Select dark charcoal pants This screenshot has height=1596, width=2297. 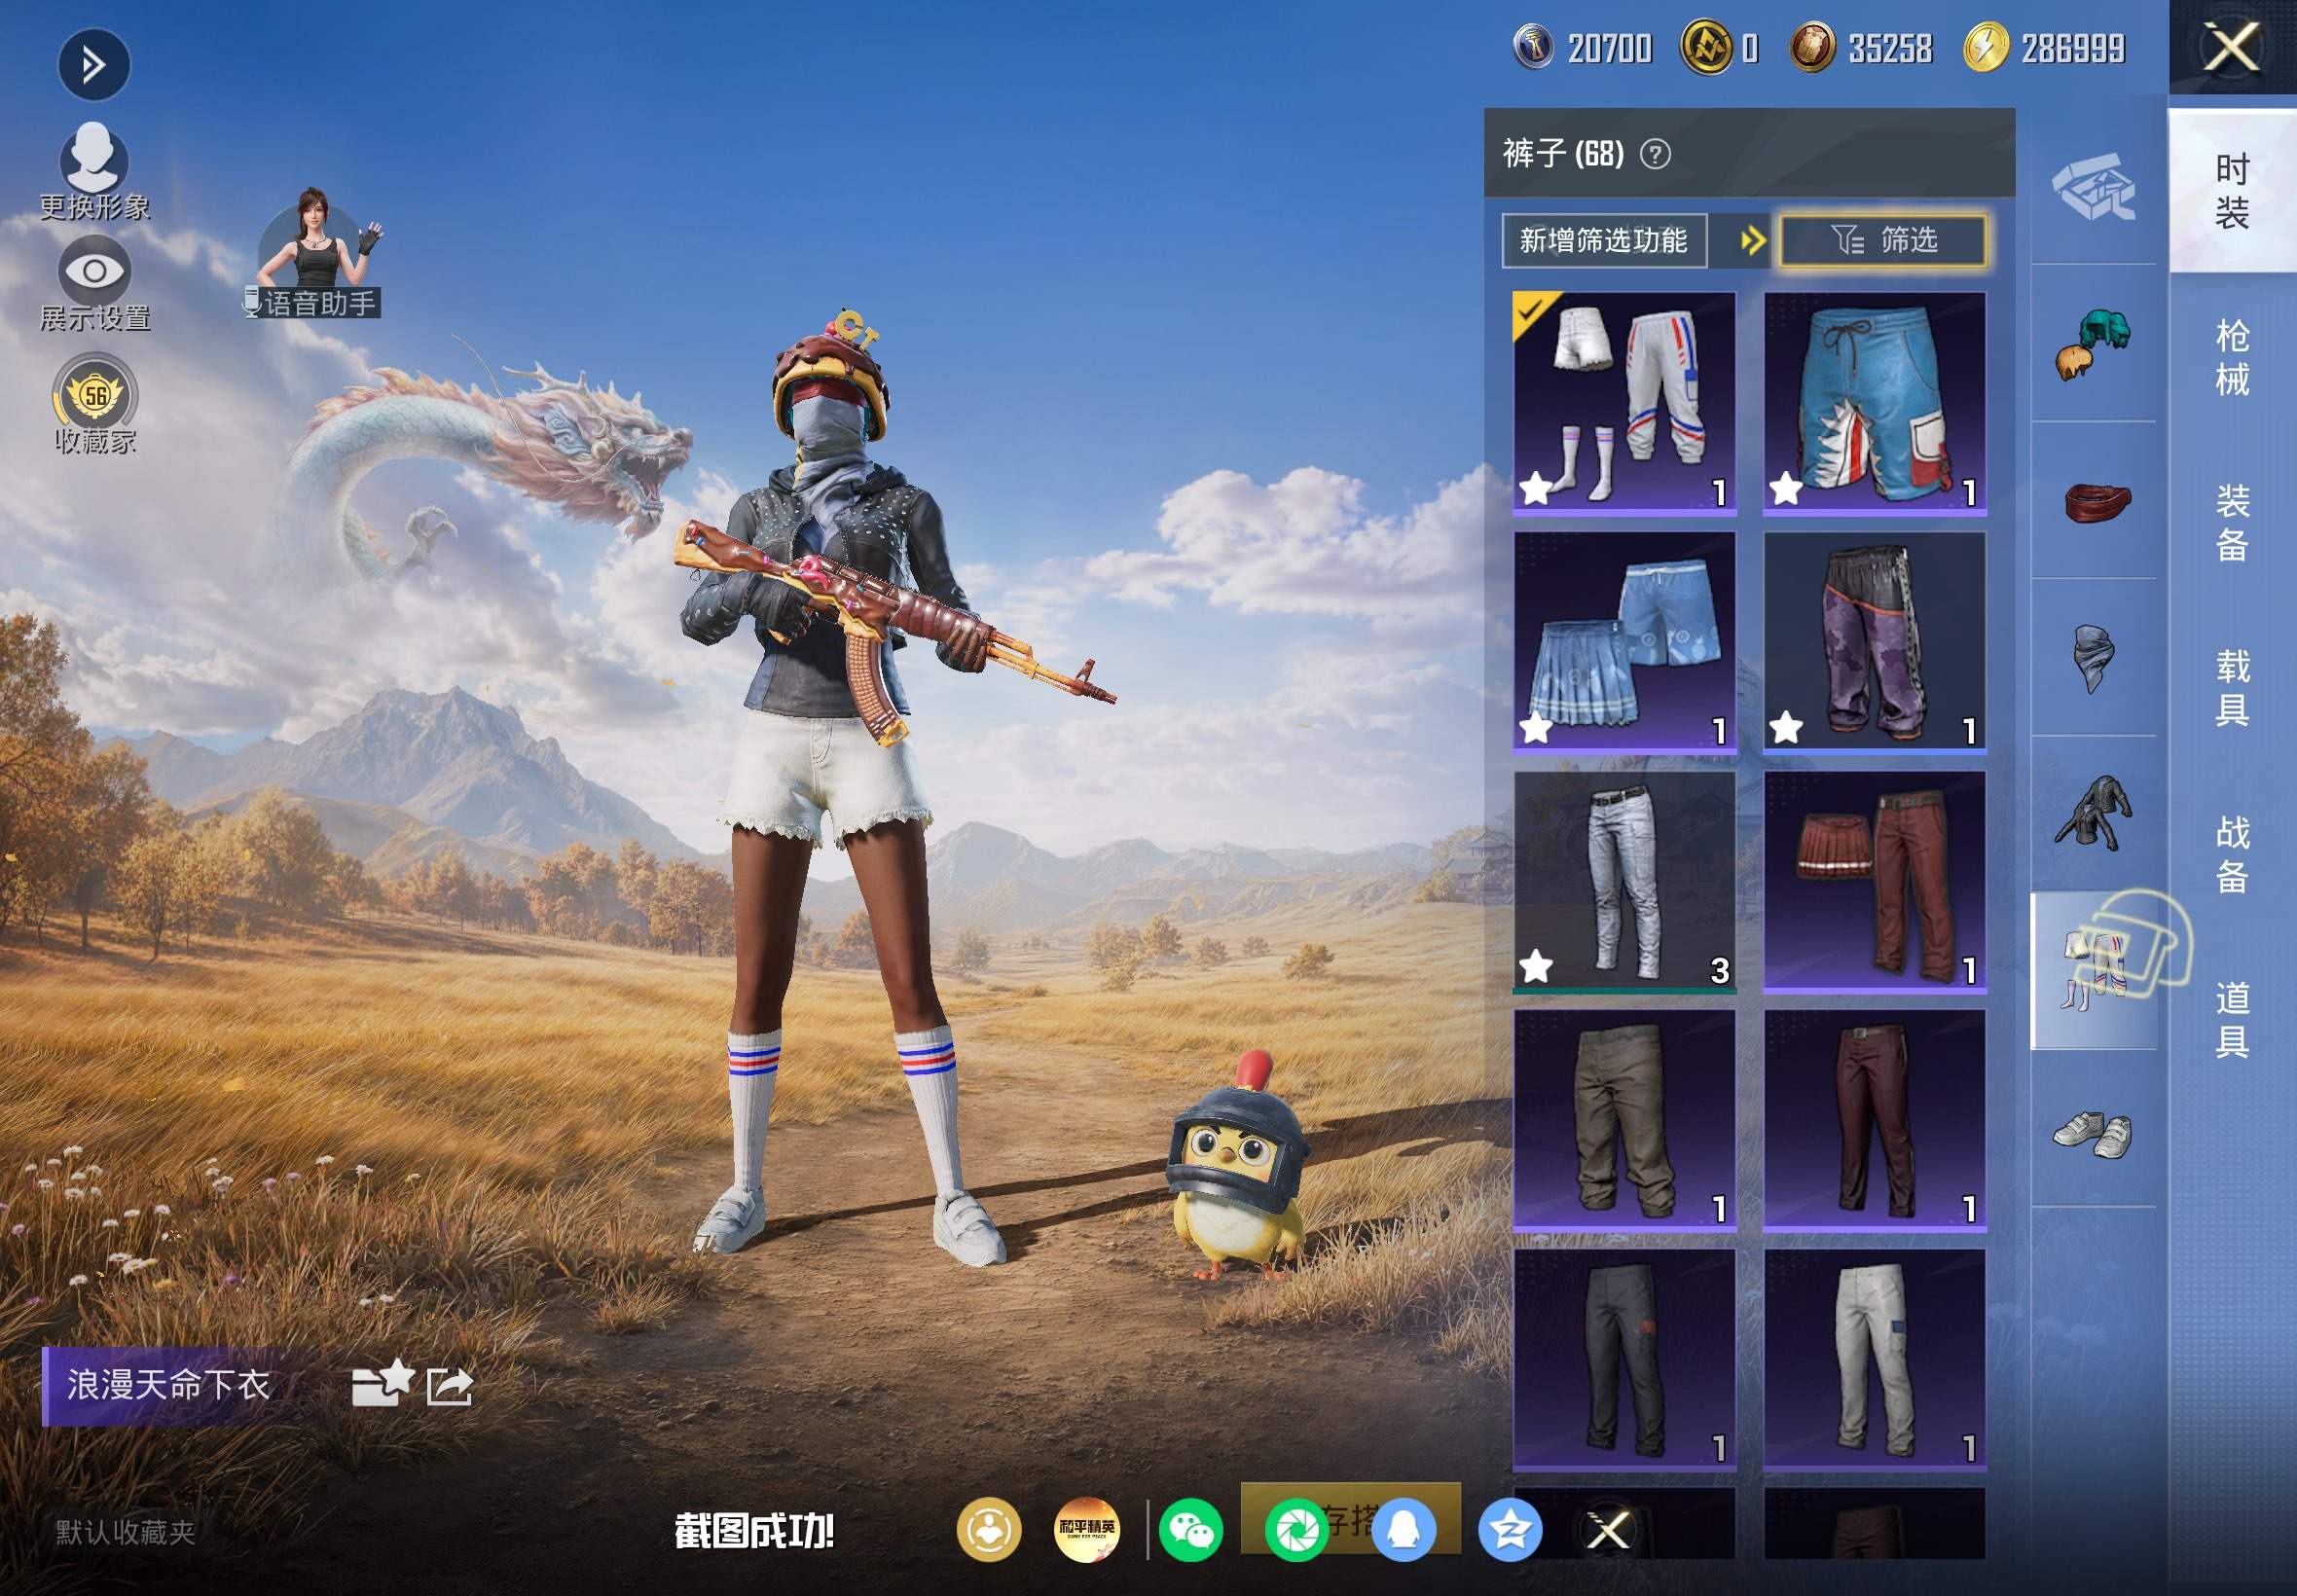(1624, 1360)
